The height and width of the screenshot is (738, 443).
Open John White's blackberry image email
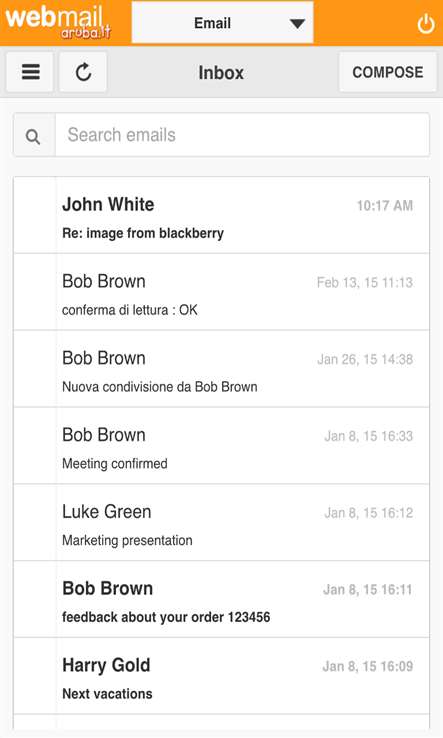(x=221, y=215)
